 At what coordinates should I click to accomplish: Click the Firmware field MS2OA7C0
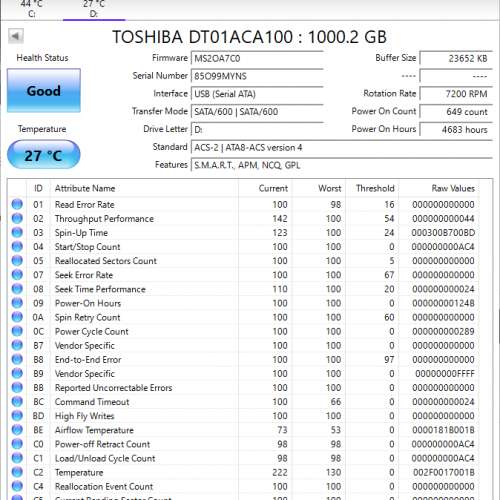click(257, 59)
